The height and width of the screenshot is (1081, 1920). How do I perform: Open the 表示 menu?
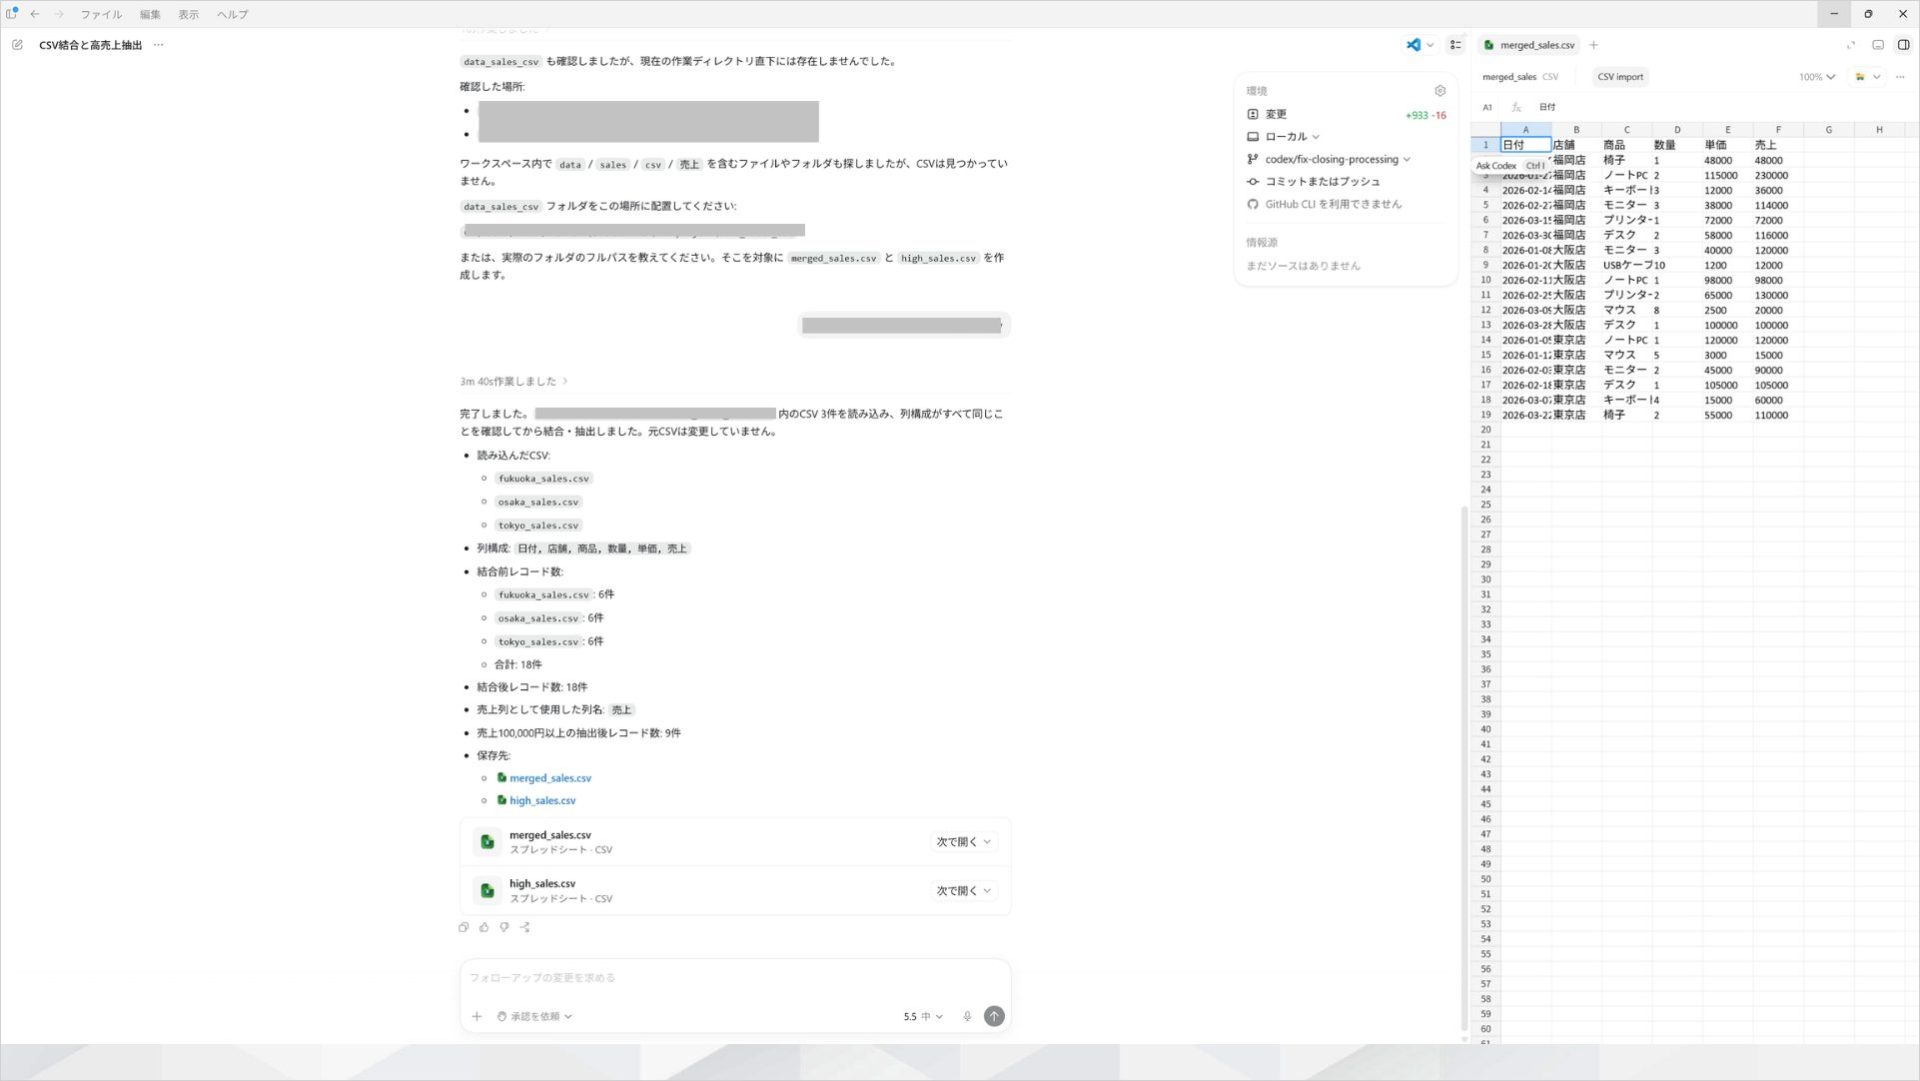(188, 14)
